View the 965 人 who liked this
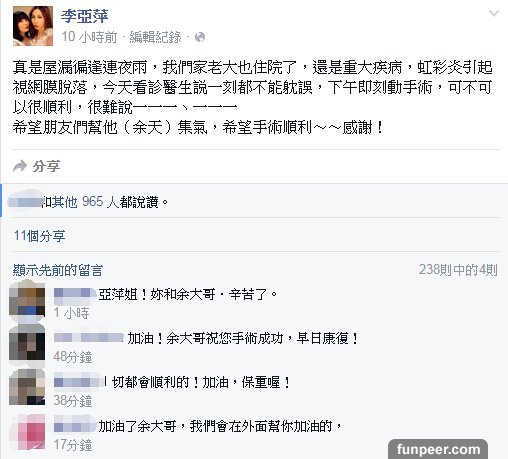The image size is (508, 459). click(100, 202)
